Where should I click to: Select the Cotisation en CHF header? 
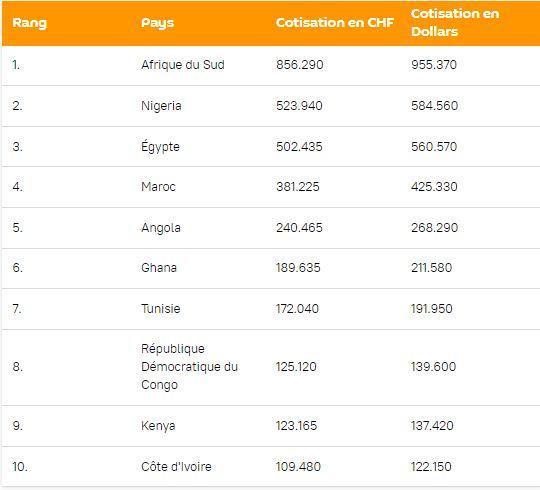point(334,22)
